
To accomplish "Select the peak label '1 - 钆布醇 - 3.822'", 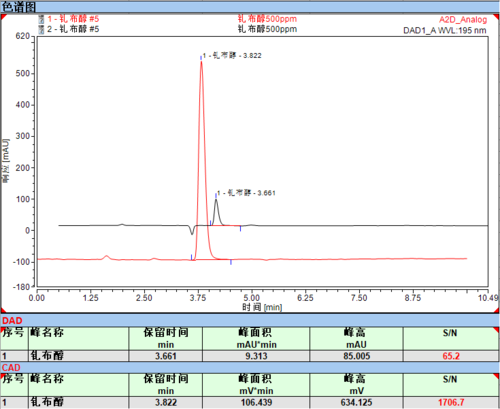I will click(x=232, y=55).
